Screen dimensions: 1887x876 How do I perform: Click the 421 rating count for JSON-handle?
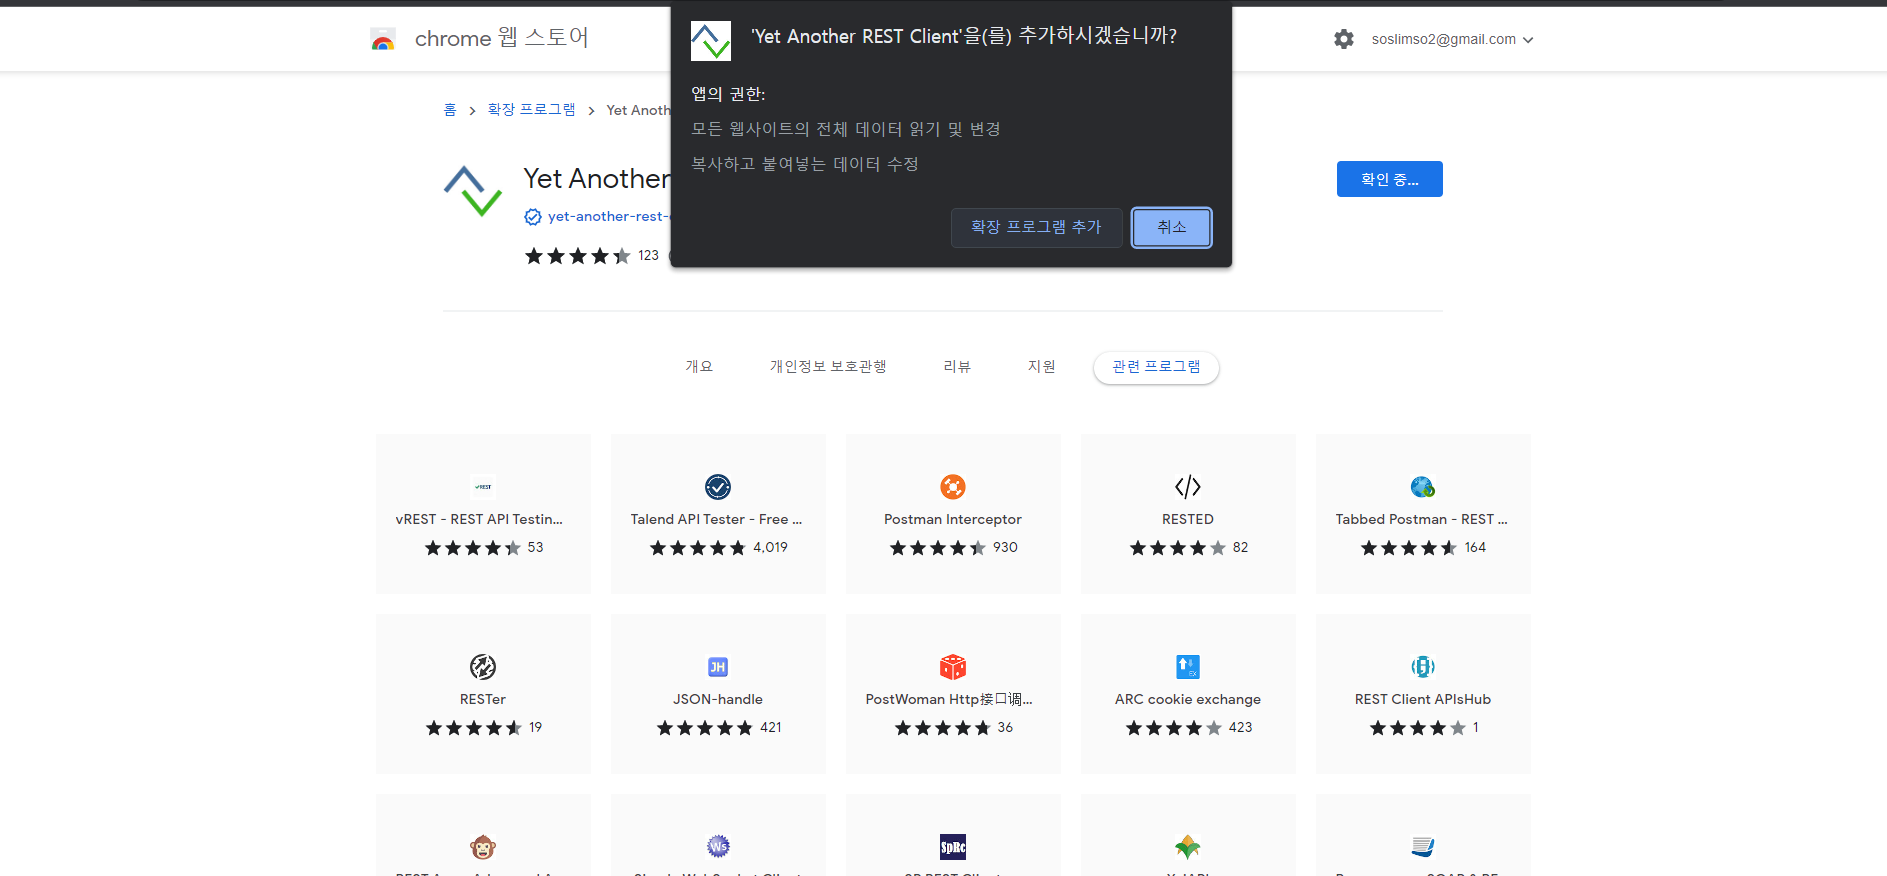pyautogui.click(x=771, y=727)
